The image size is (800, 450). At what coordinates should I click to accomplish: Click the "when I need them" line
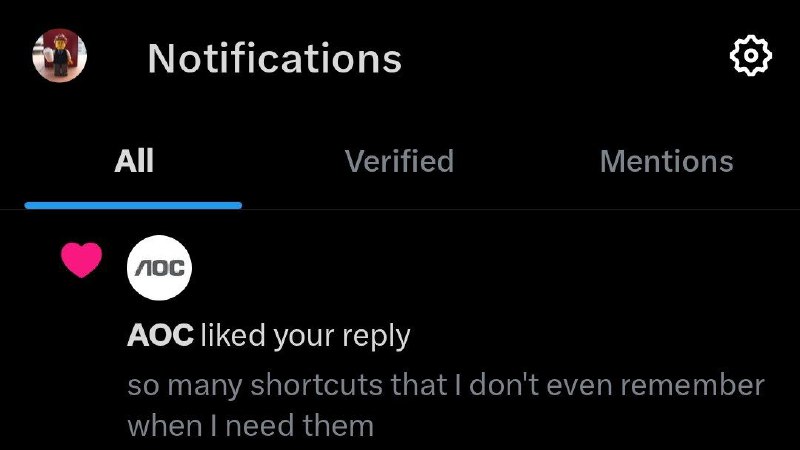(x=250, y=425)
